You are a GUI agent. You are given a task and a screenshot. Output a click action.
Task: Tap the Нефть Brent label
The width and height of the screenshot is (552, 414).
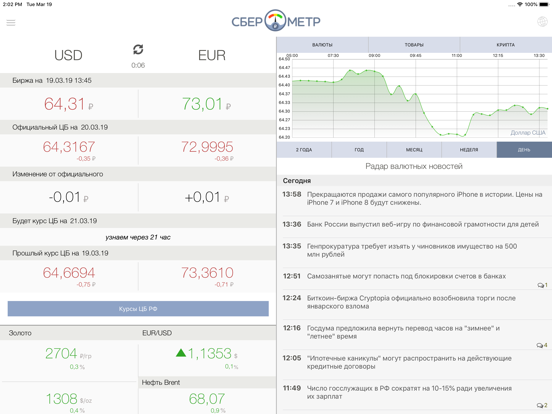tap(161, 382)
